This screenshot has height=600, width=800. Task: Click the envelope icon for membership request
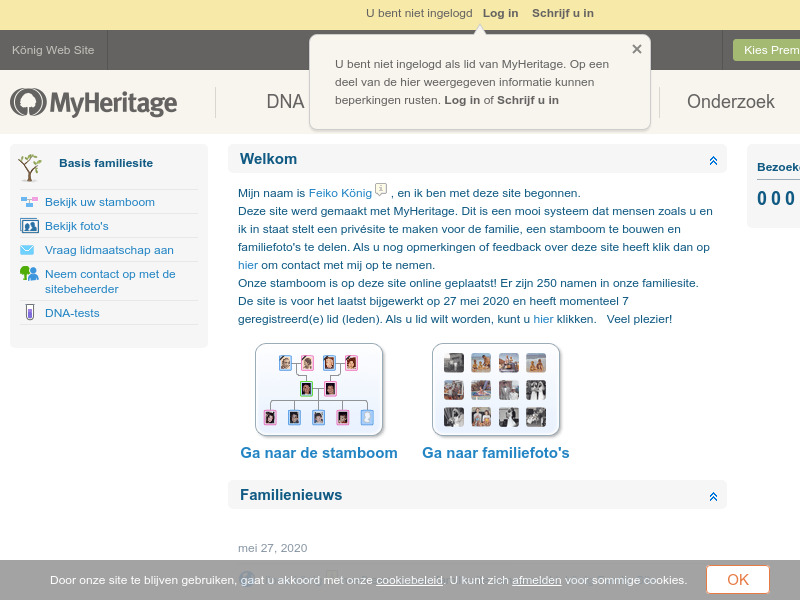[30, 250]
